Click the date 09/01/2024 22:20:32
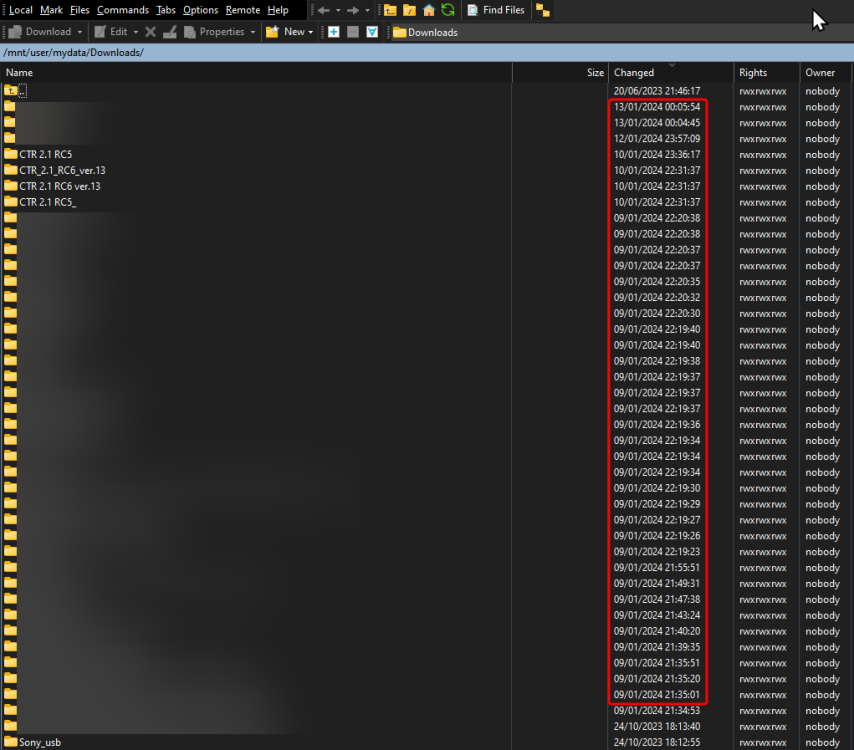 (x=657, y=297)
